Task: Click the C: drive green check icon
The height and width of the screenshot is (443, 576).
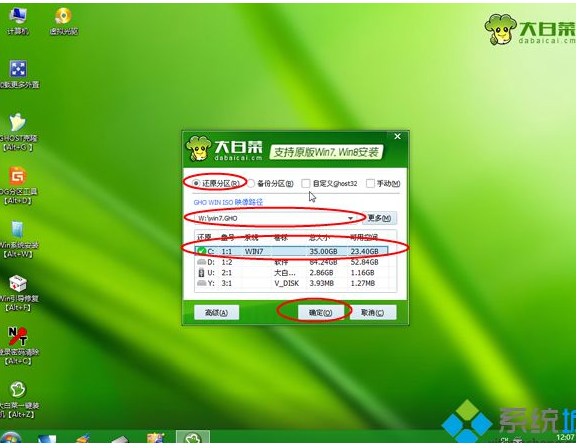Action: point(201,251)
